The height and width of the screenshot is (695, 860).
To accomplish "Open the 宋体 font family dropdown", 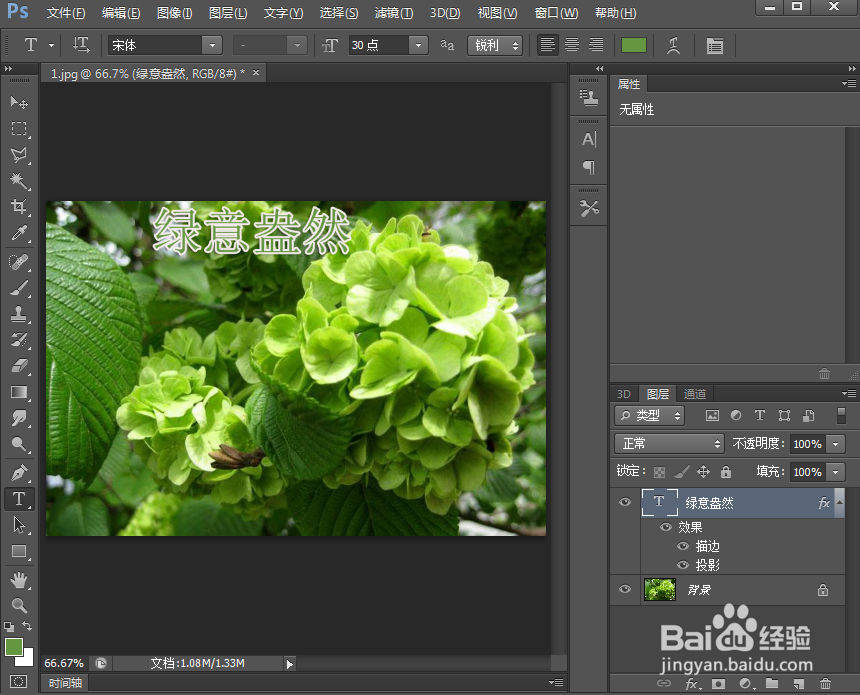I will point(212,46).
